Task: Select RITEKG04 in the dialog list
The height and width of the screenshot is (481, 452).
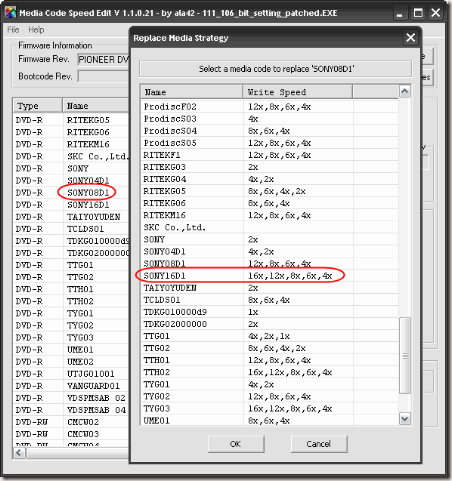Action: point(269,179)
